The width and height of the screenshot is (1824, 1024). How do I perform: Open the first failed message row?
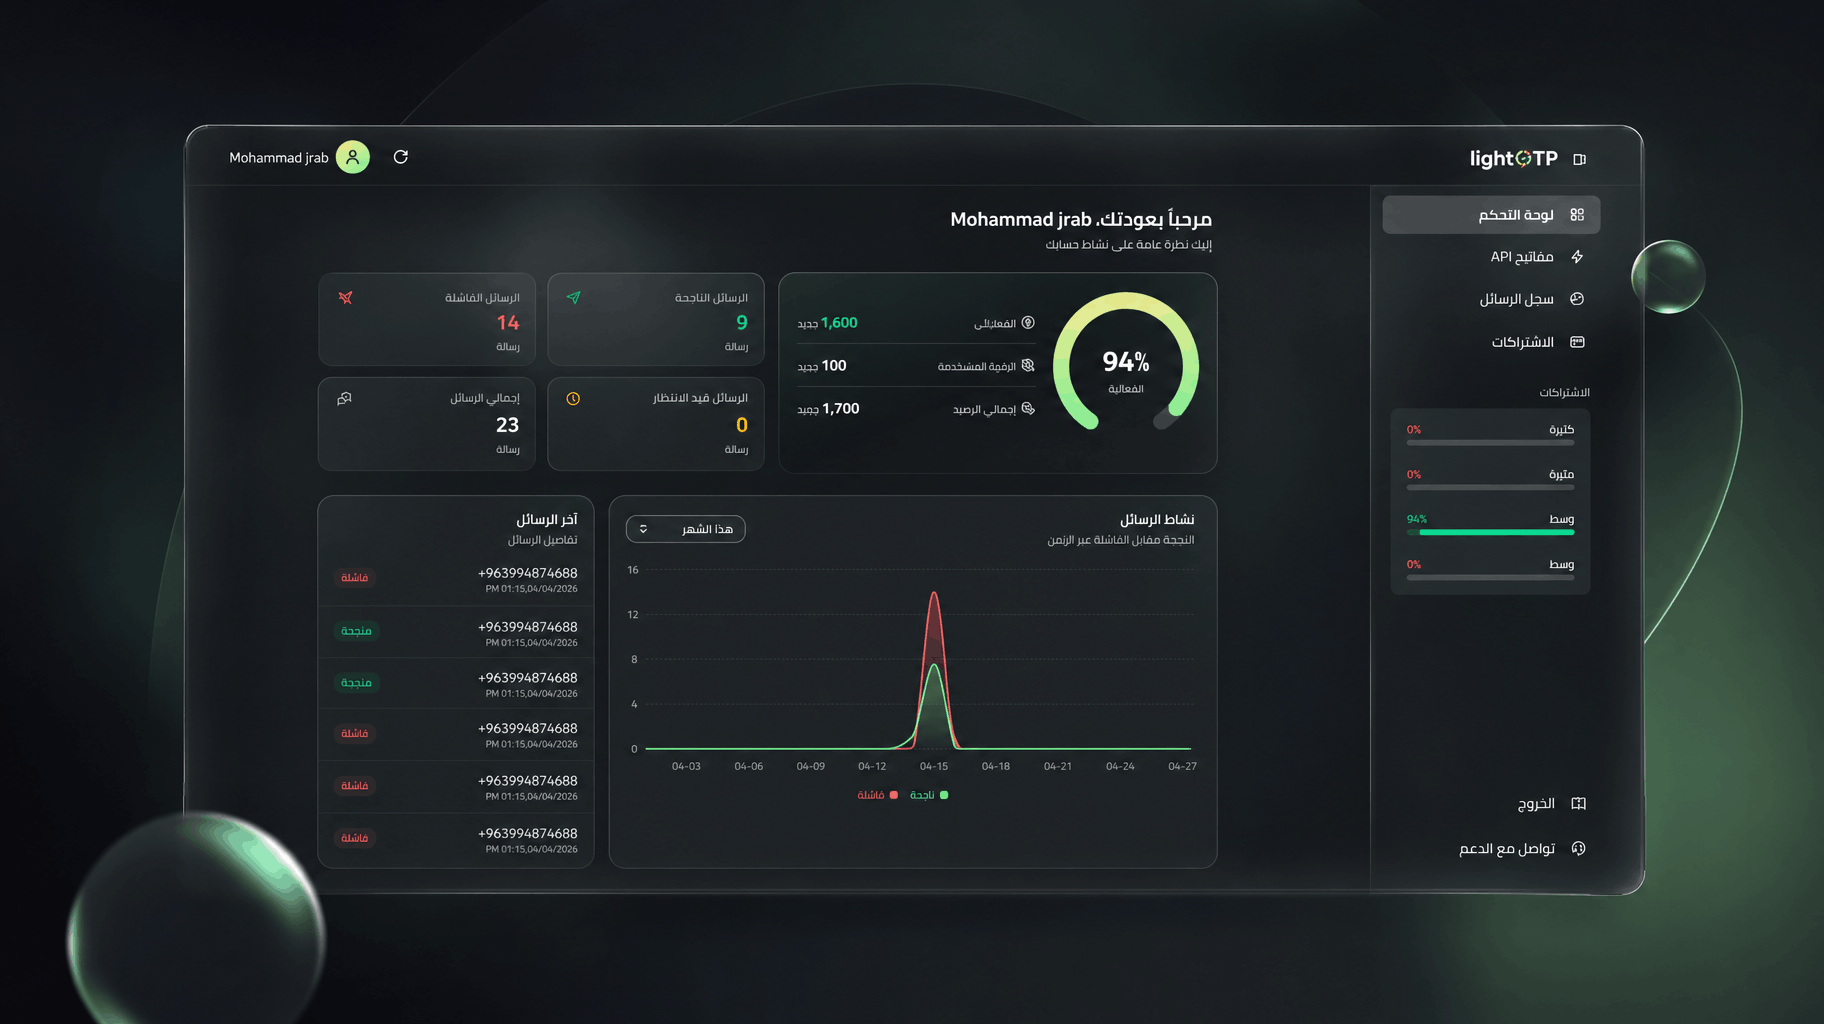(x=456, y=579)
